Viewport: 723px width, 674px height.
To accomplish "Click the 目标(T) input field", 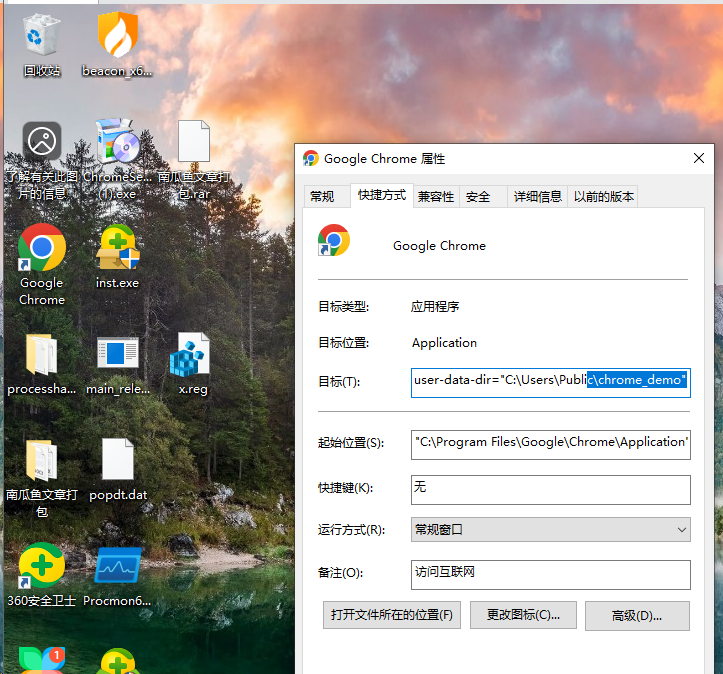I will coord(551,383).
